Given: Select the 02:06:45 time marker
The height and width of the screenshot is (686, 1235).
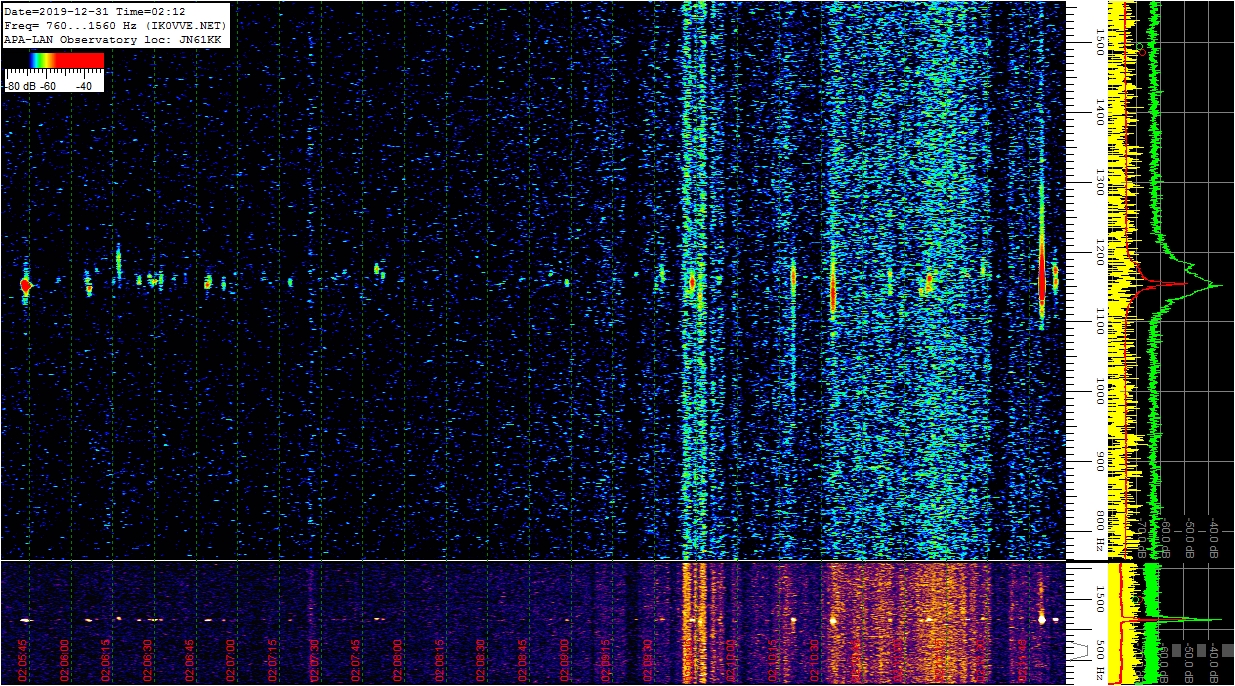Looking at the screenshot, I should pyautogui.click(x=189, y=659).
